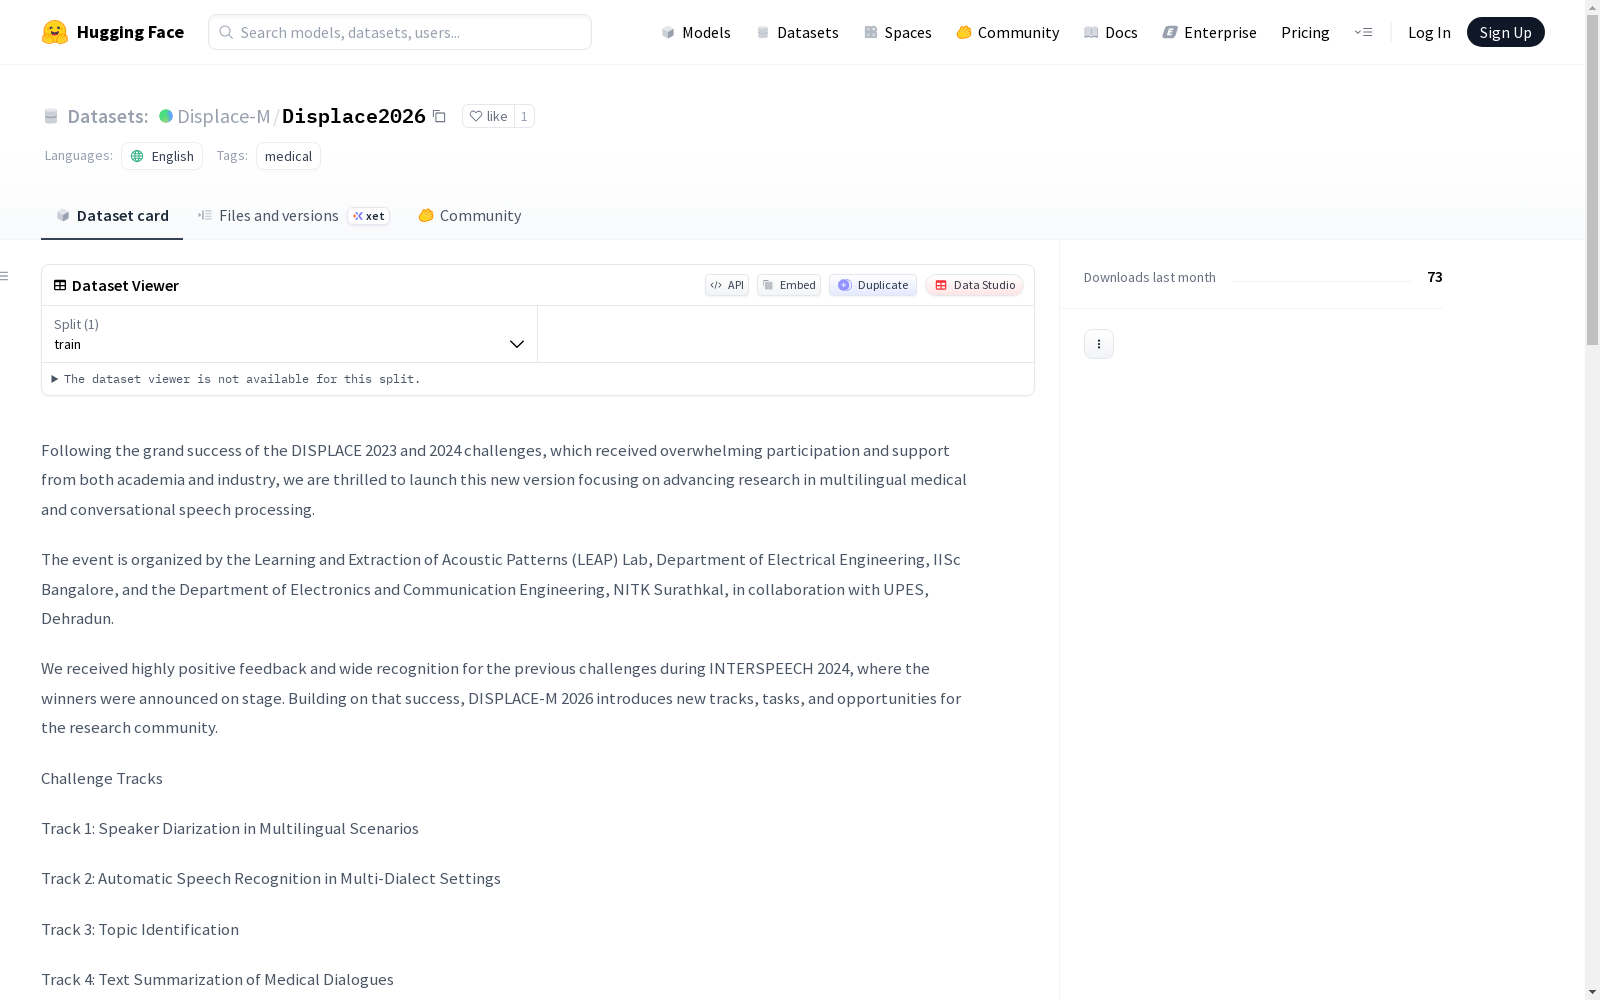Click the Datasets: breadcrumb label
Image resolution: width=1600 pixels, height=1000 pixels.
[x=107, y=116]
